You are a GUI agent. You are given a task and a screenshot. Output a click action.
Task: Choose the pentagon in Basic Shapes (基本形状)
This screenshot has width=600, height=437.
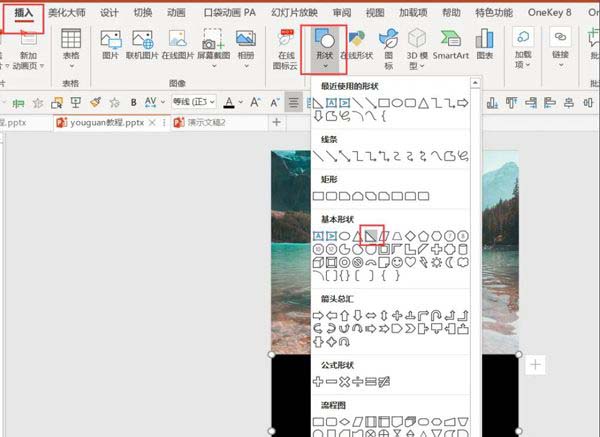click(x=423, y=236)
